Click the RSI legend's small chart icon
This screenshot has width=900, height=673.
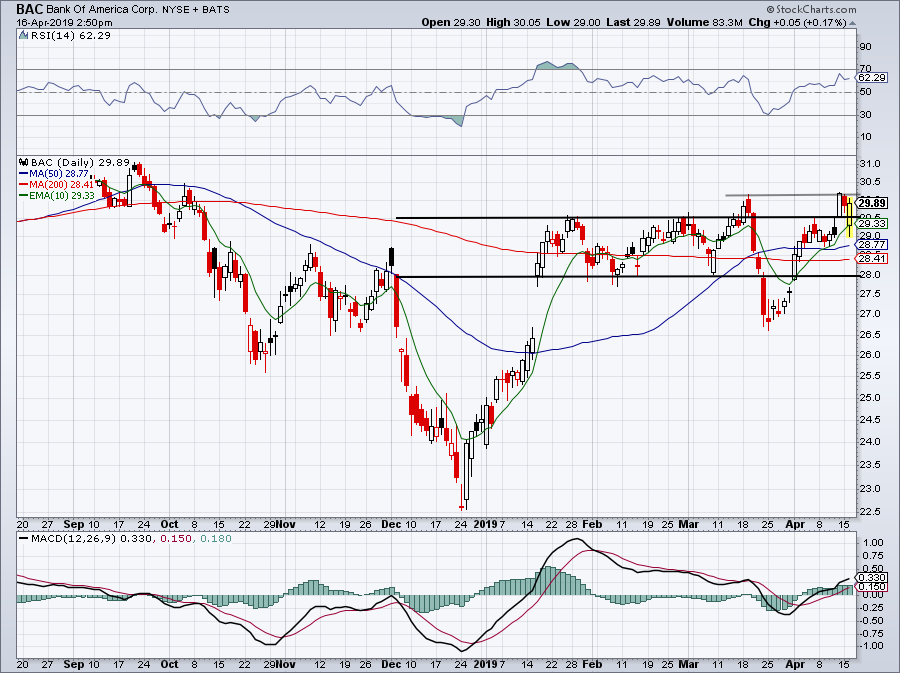[x=24, y=36]
